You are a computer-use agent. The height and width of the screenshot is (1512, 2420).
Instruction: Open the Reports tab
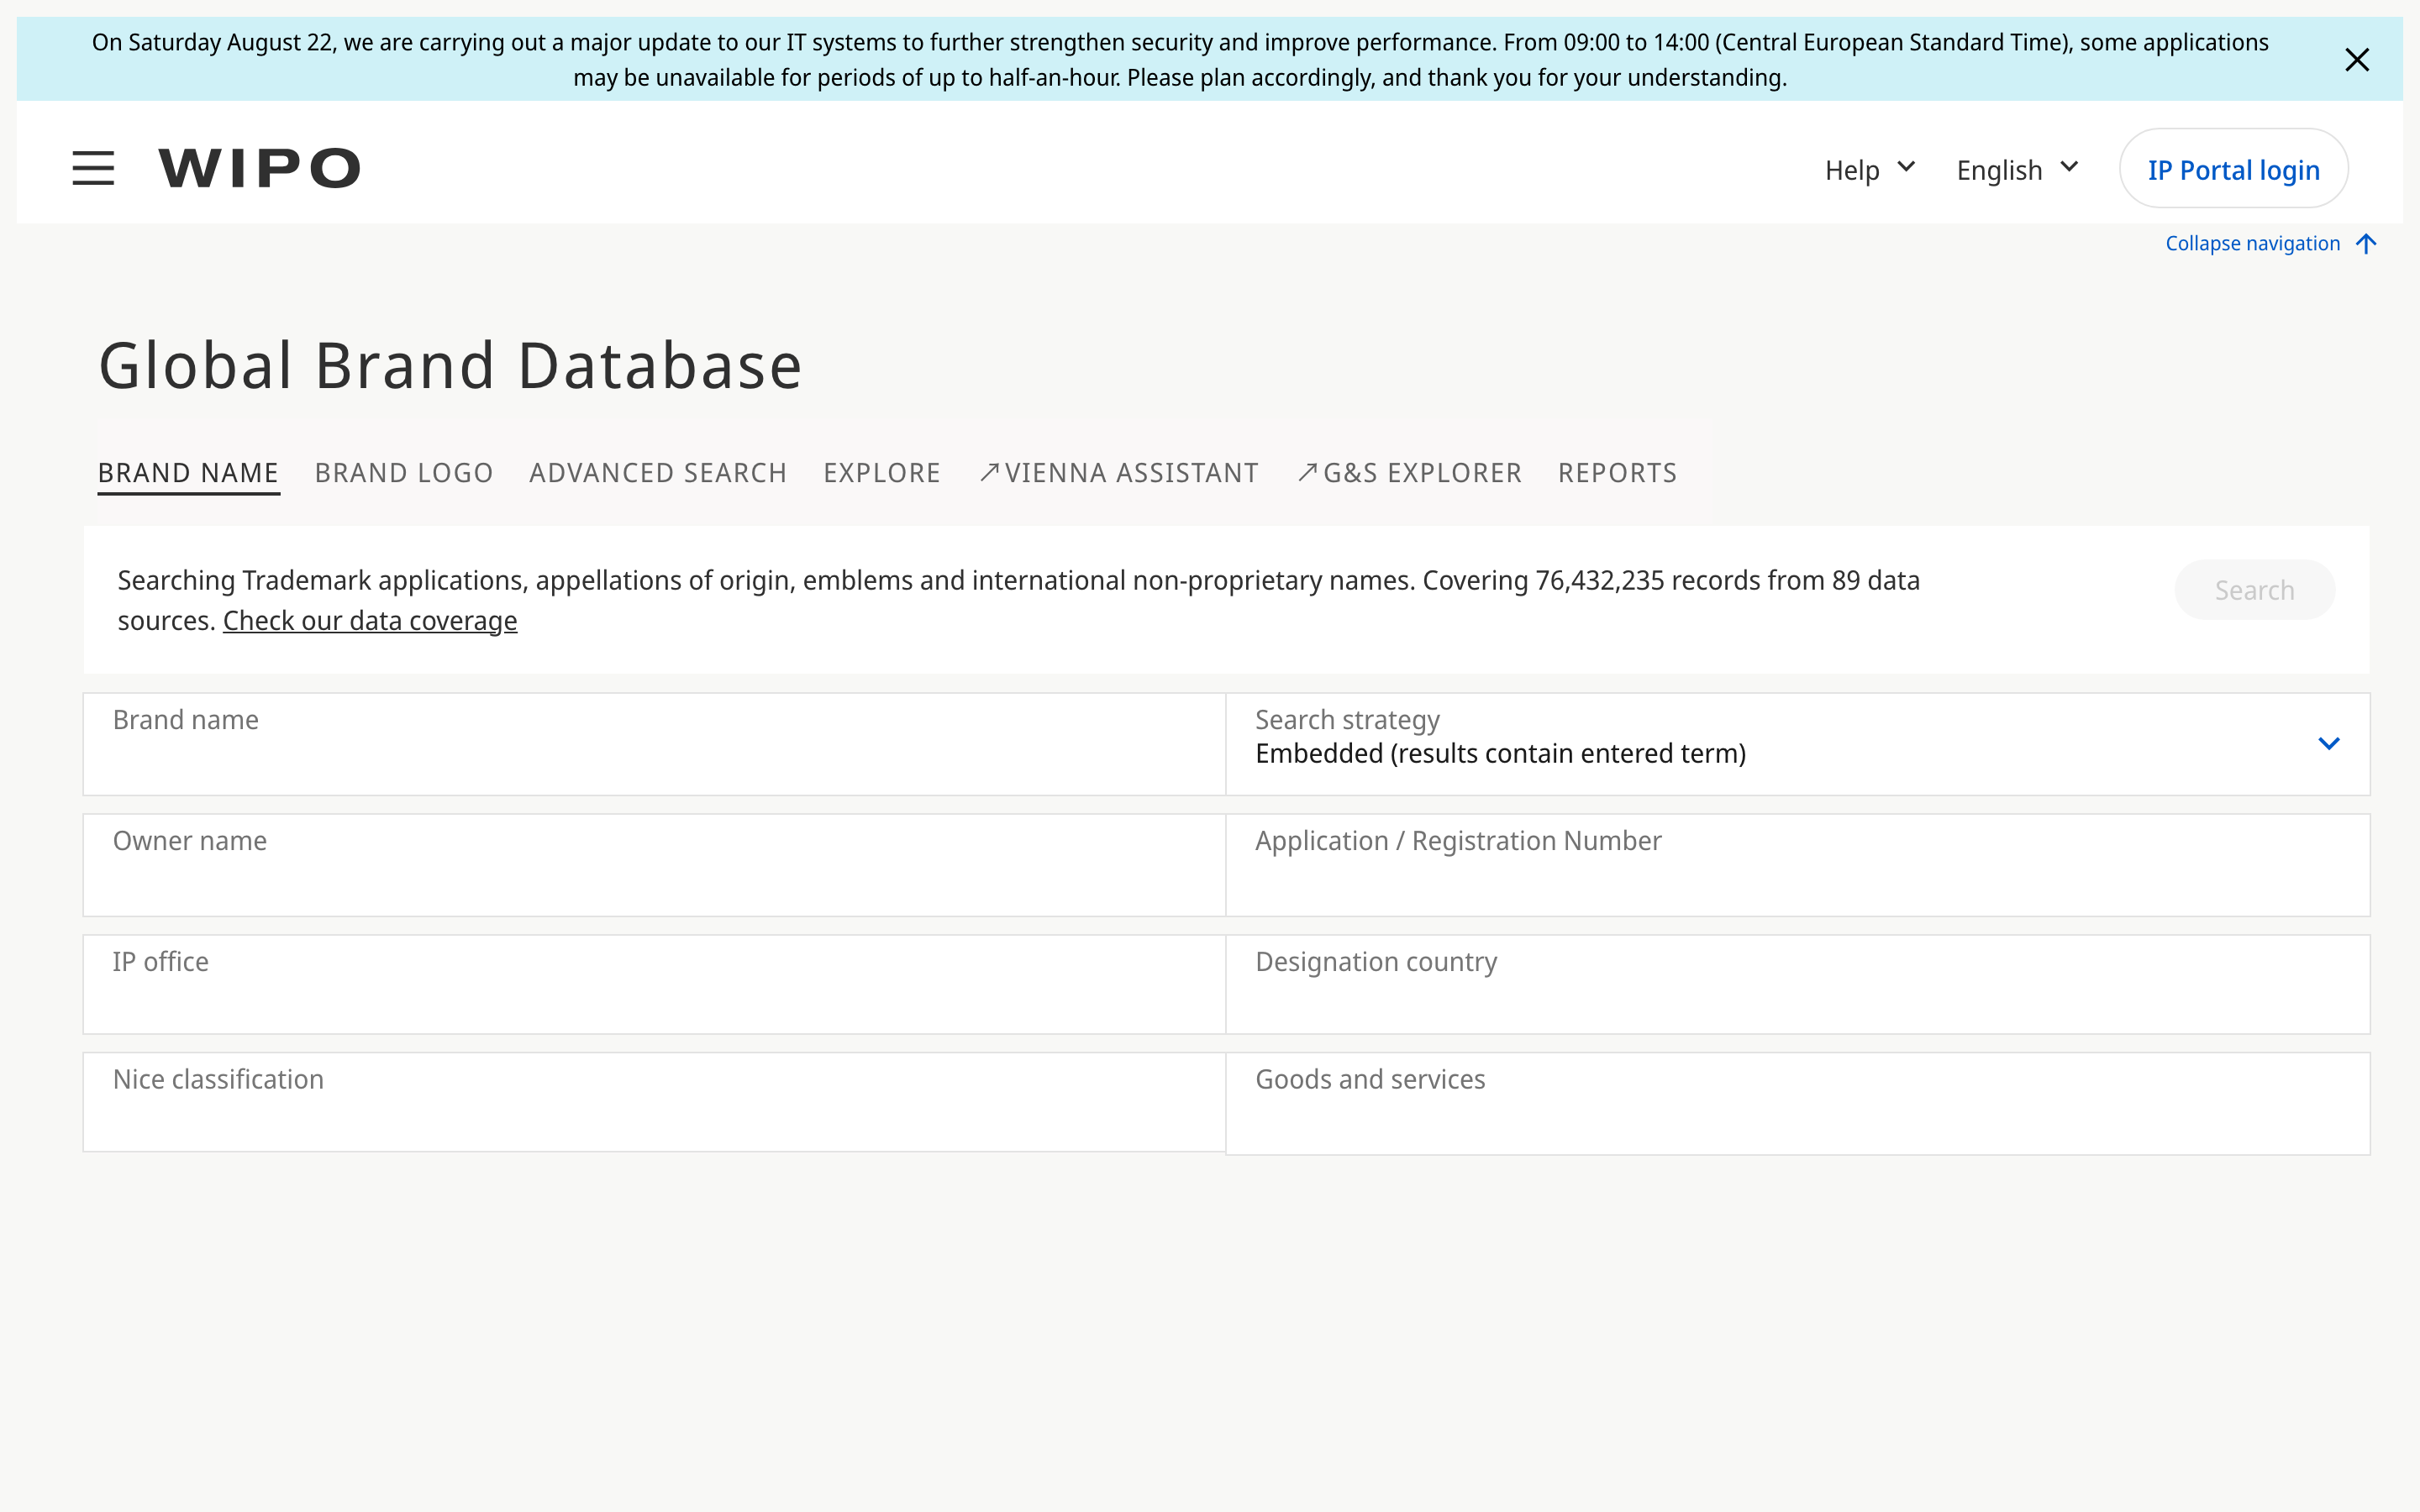click(x=1617, y=473)
